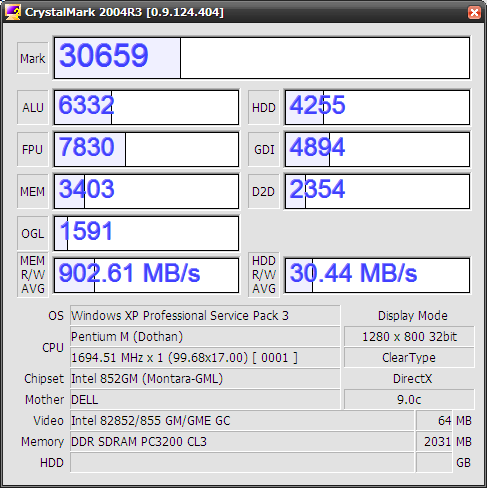The height and width of the screenshot is (488, 487).
Task: Click the CrystalMark 2004R3 title text
Action: coord(124,12)
